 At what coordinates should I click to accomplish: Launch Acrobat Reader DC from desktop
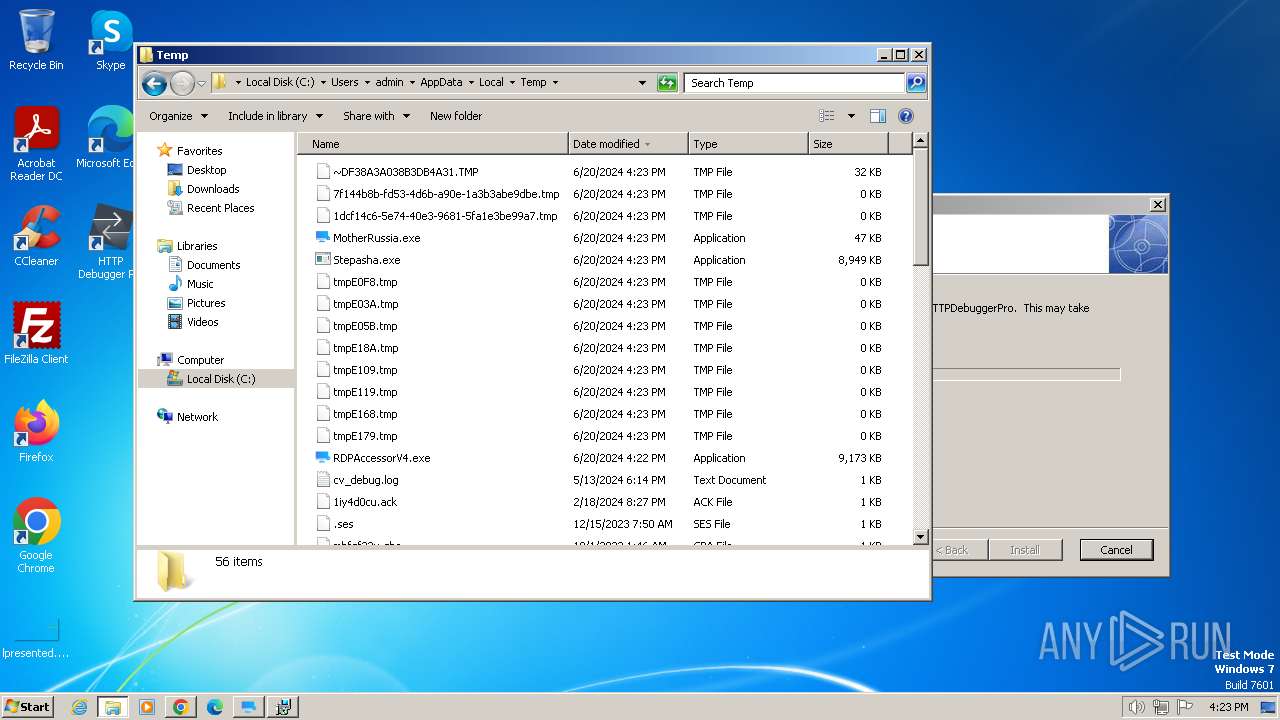coord(36,144)
